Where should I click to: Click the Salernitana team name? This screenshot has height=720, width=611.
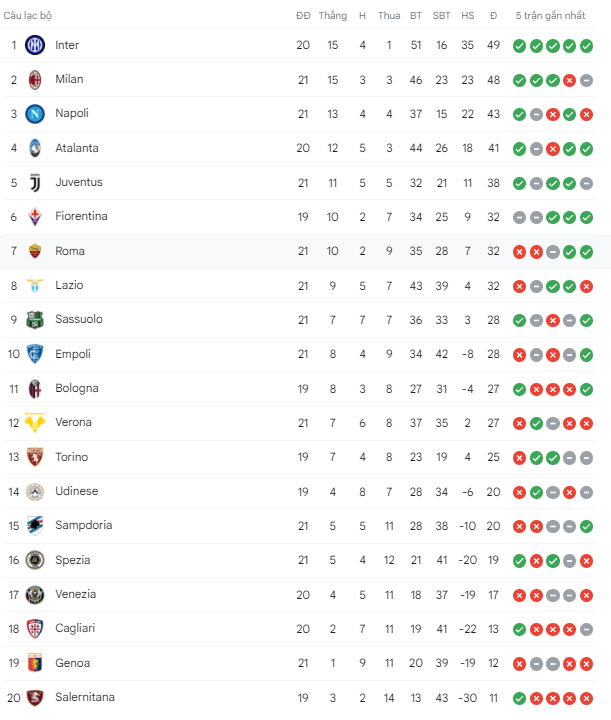pos(85,697)
